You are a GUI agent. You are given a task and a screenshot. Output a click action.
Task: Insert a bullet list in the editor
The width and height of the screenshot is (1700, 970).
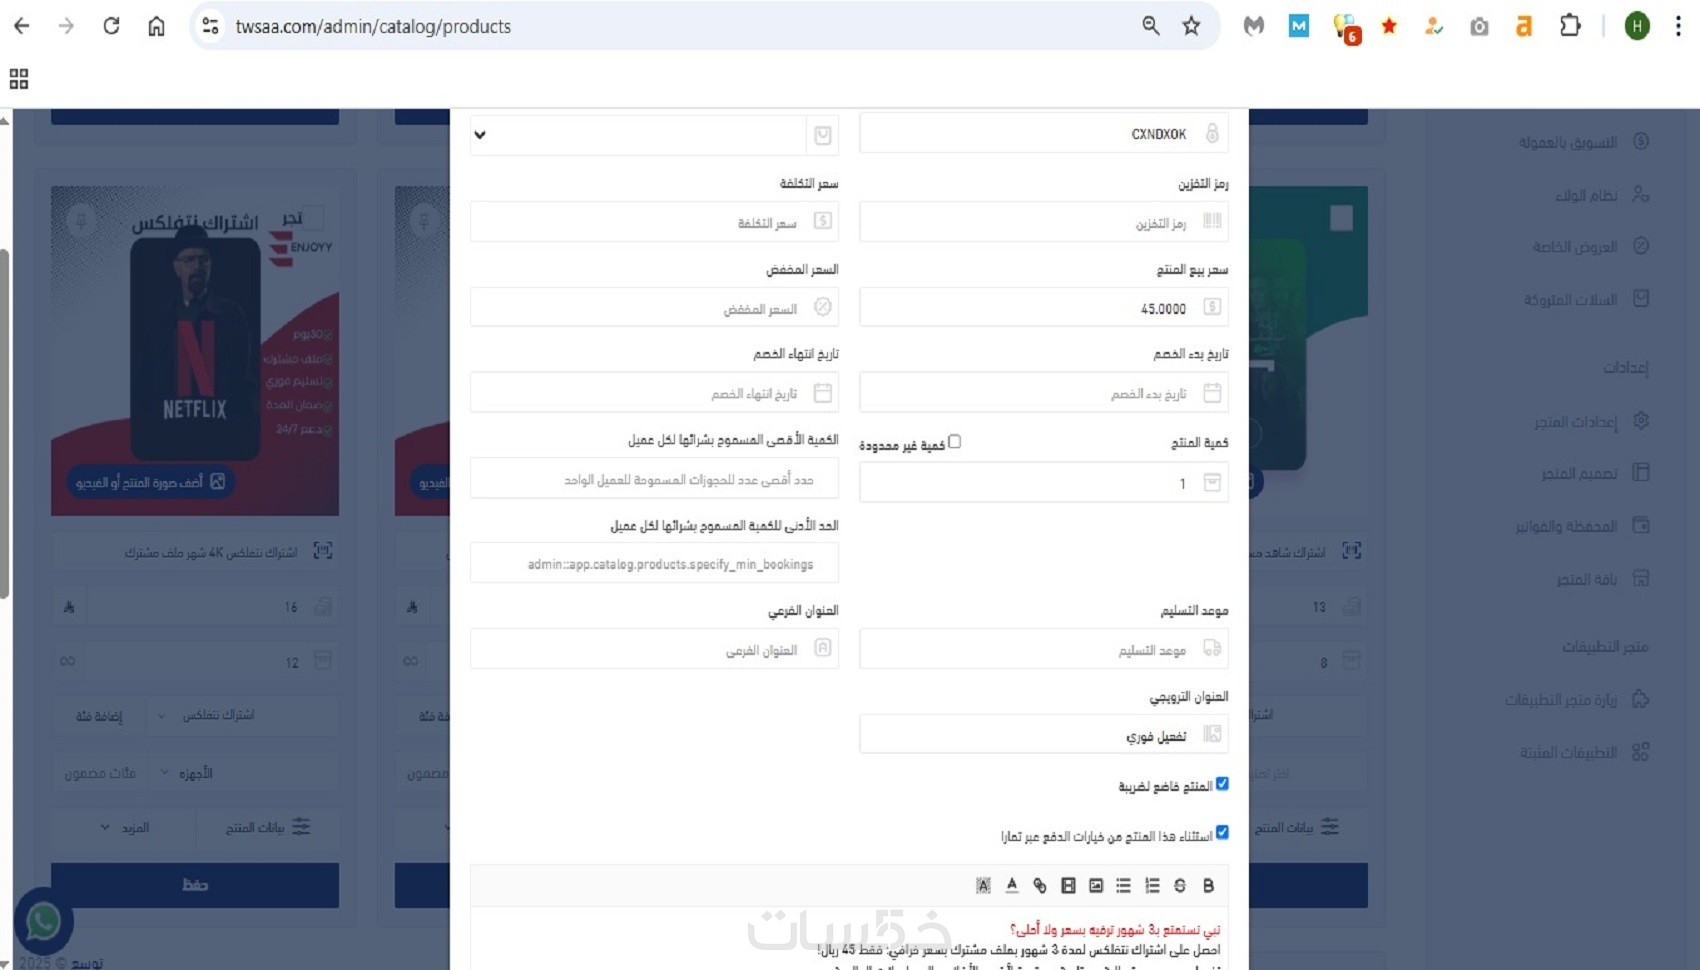1124,885
